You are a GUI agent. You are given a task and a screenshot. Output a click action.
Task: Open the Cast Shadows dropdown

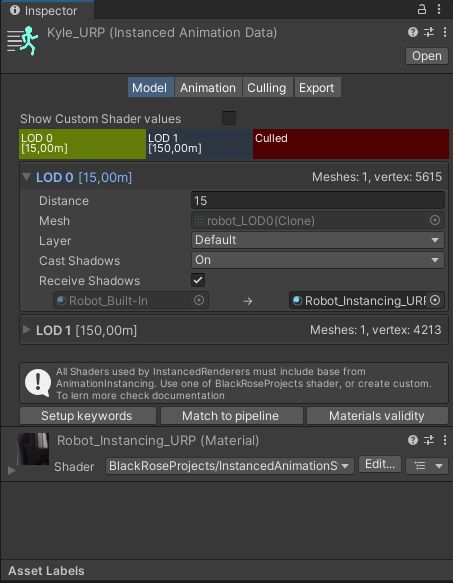318,260
